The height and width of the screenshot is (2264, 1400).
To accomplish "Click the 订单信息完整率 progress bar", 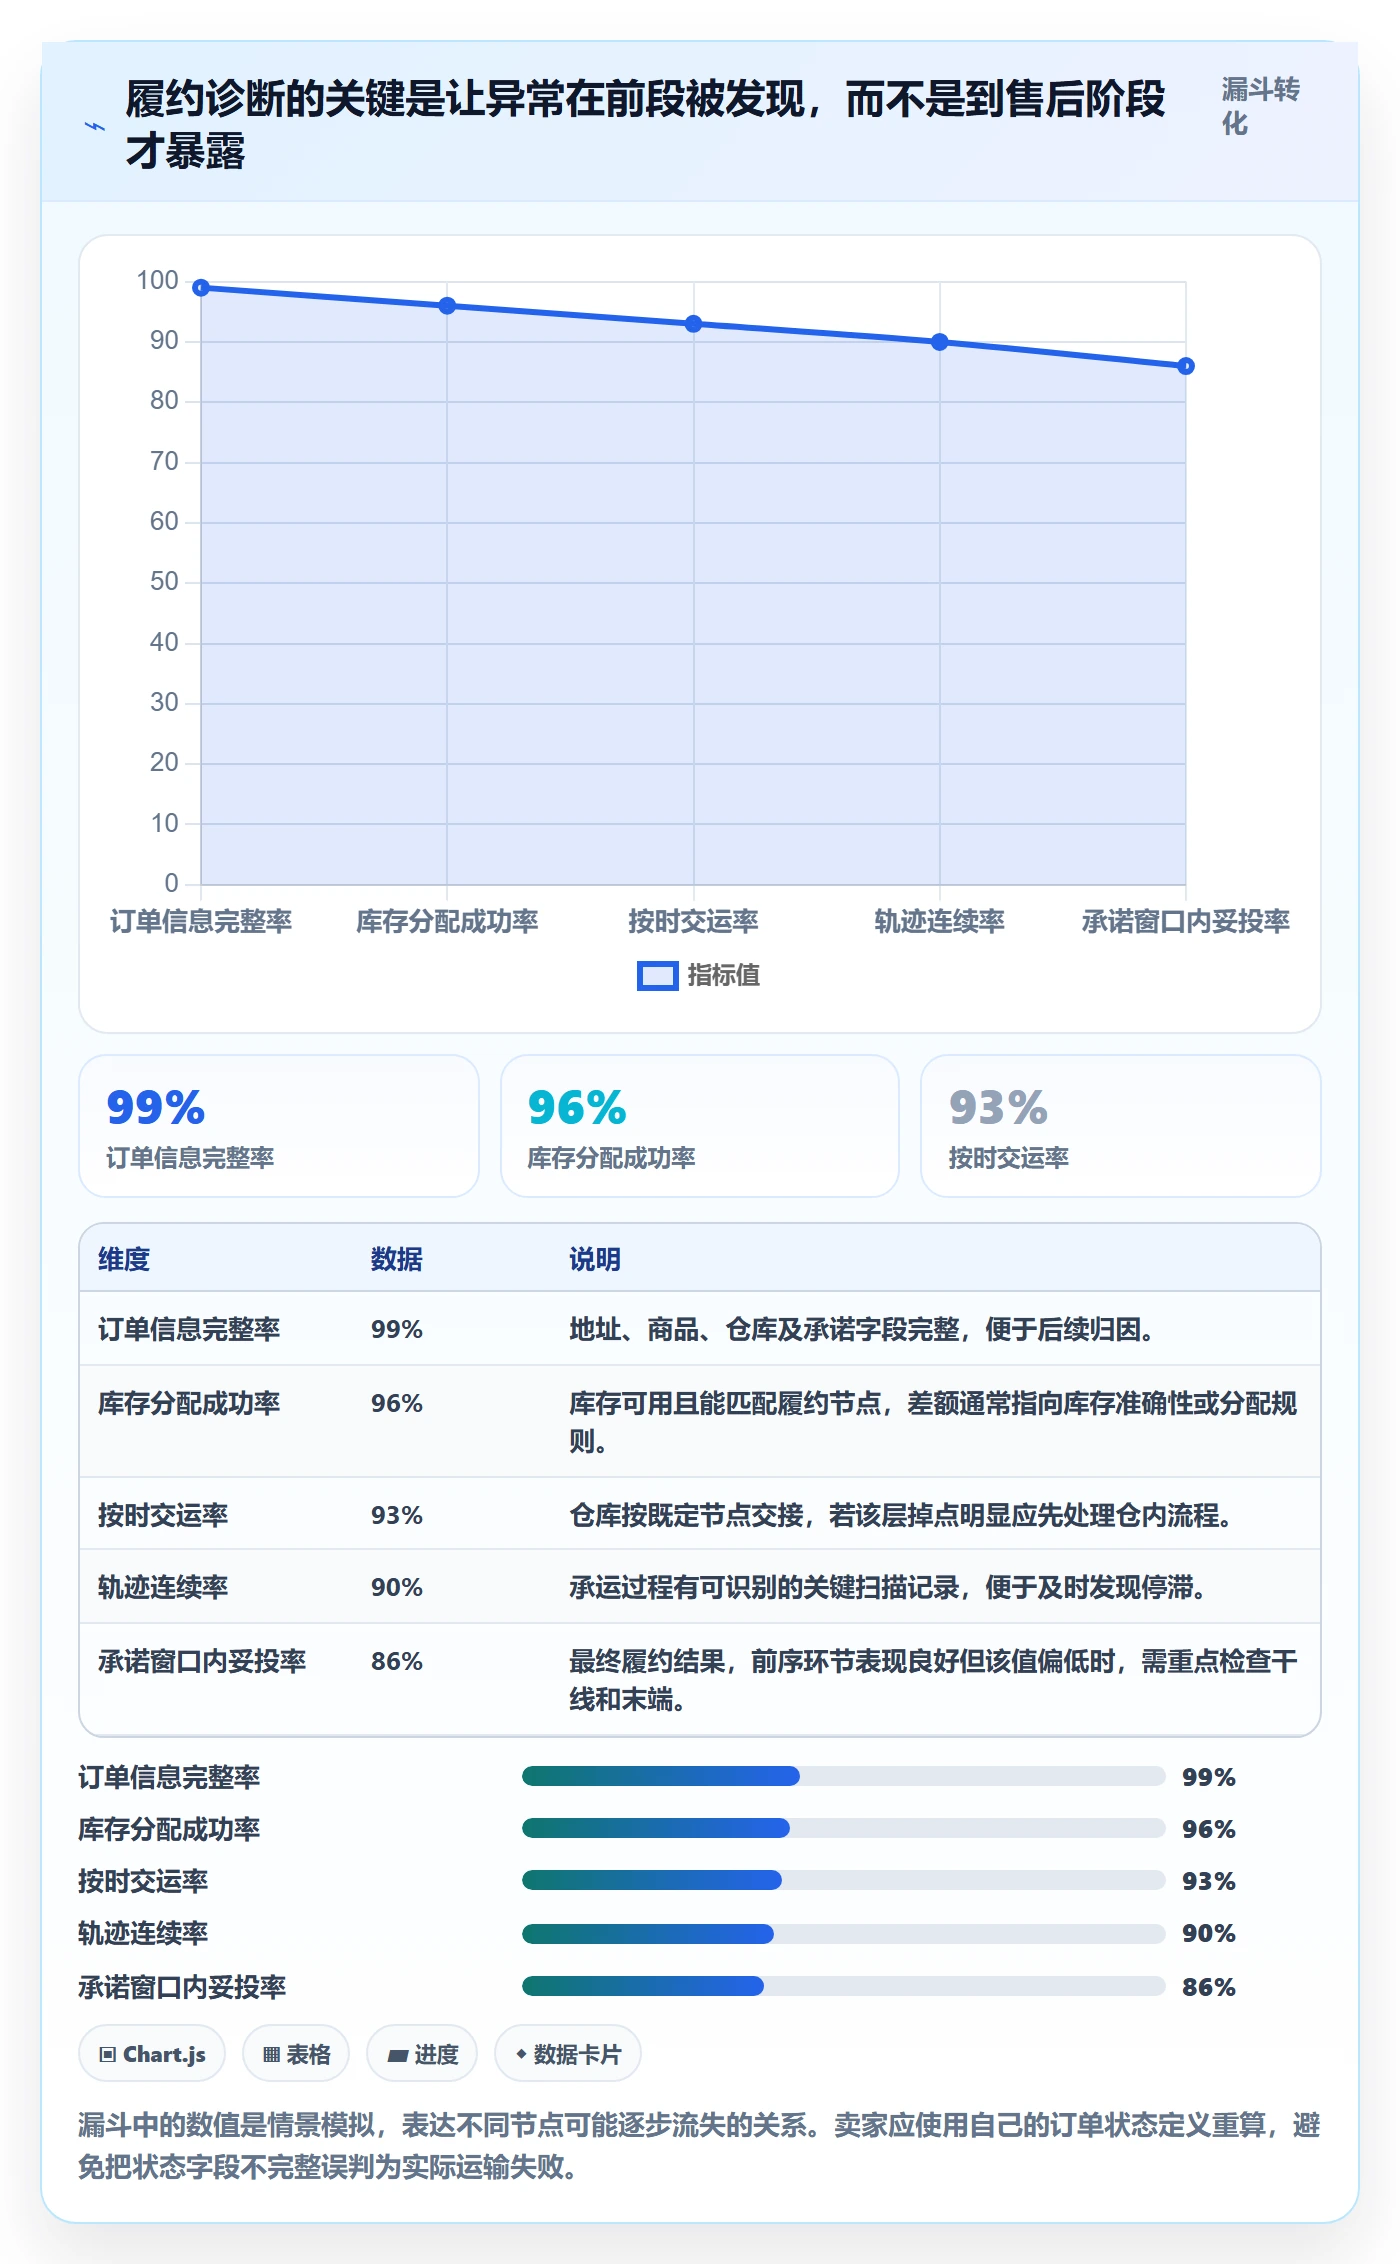I will tap(843, 1776).
